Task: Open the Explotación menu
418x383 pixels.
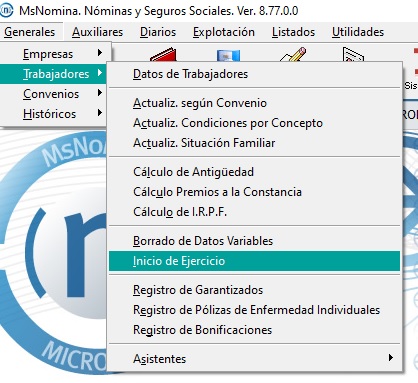Action: pyautogui.click(x=224, y=32)
